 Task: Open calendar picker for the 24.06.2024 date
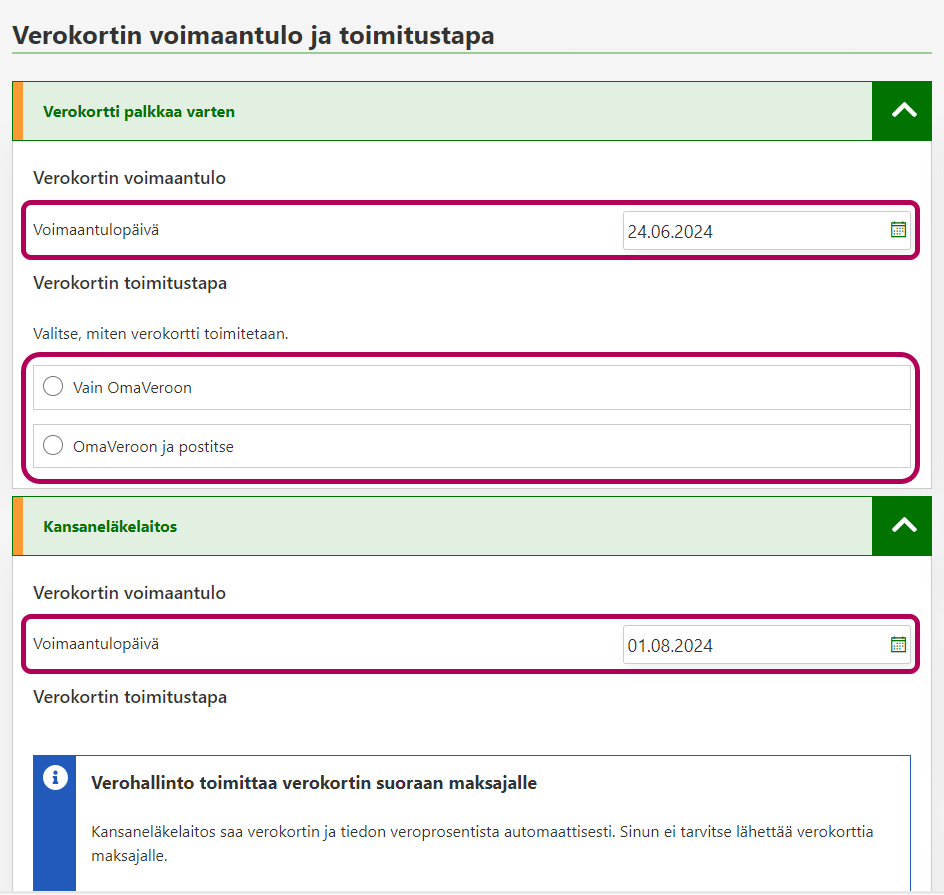click(x=898, y=230)
